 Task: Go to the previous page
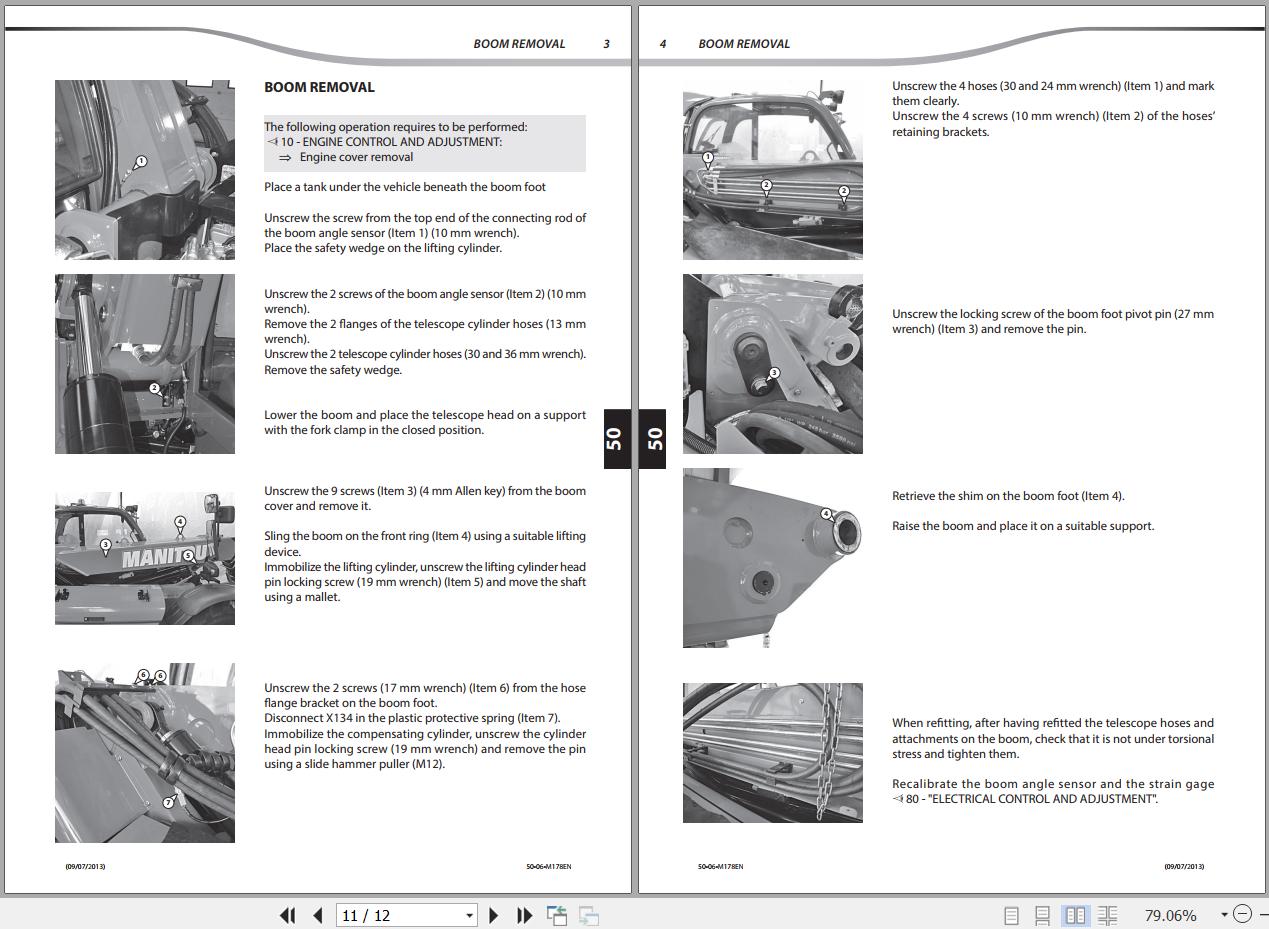coord(318,915)
